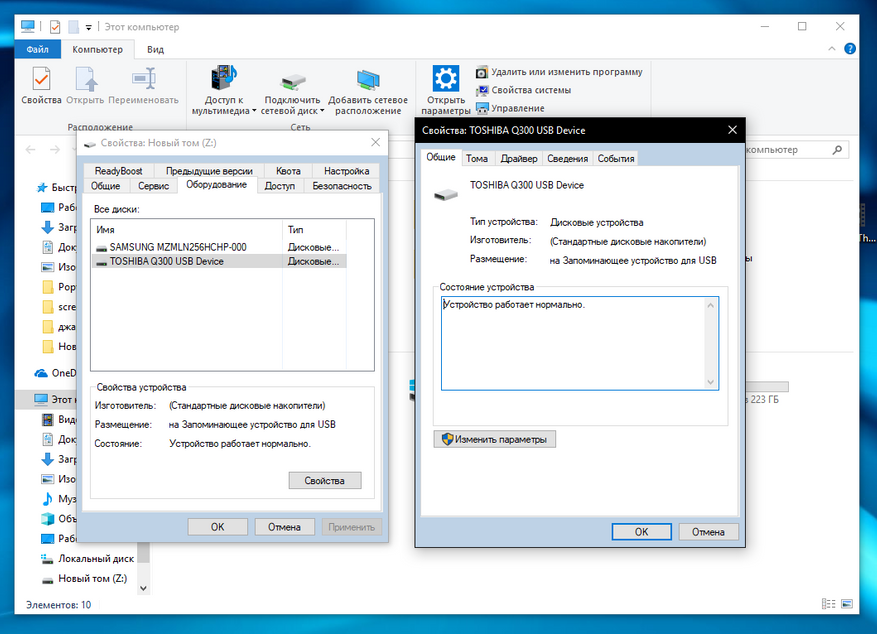Expand the Доступ к мультимедиа dropdown arrow

[x=254, y=111]
